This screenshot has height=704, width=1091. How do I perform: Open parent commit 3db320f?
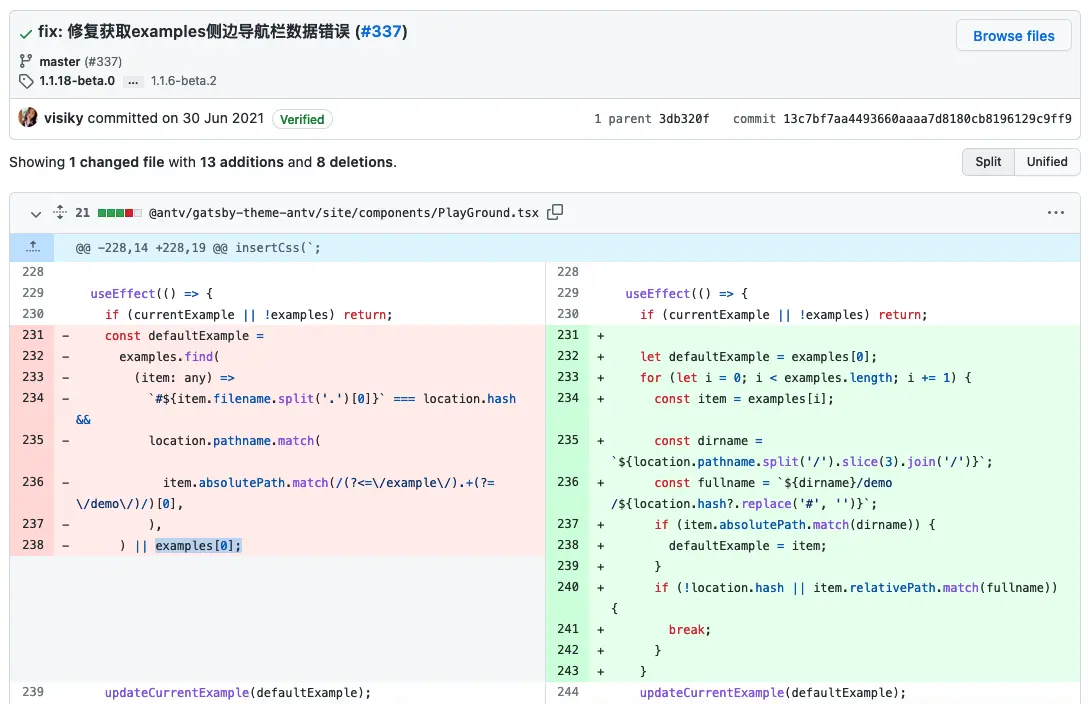pyautogui.click(x=684, y=119)
